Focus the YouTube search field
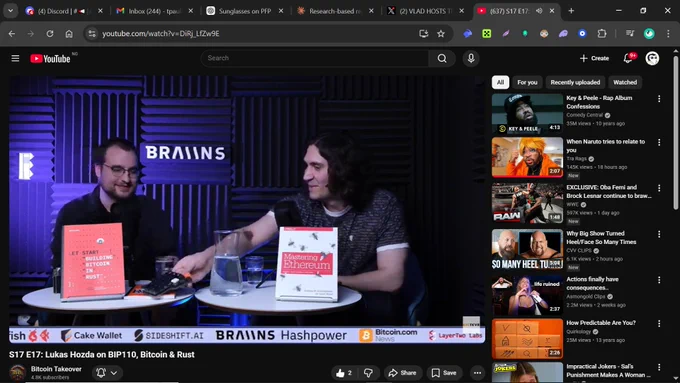 pyautogui.click(x=315, y=58)
